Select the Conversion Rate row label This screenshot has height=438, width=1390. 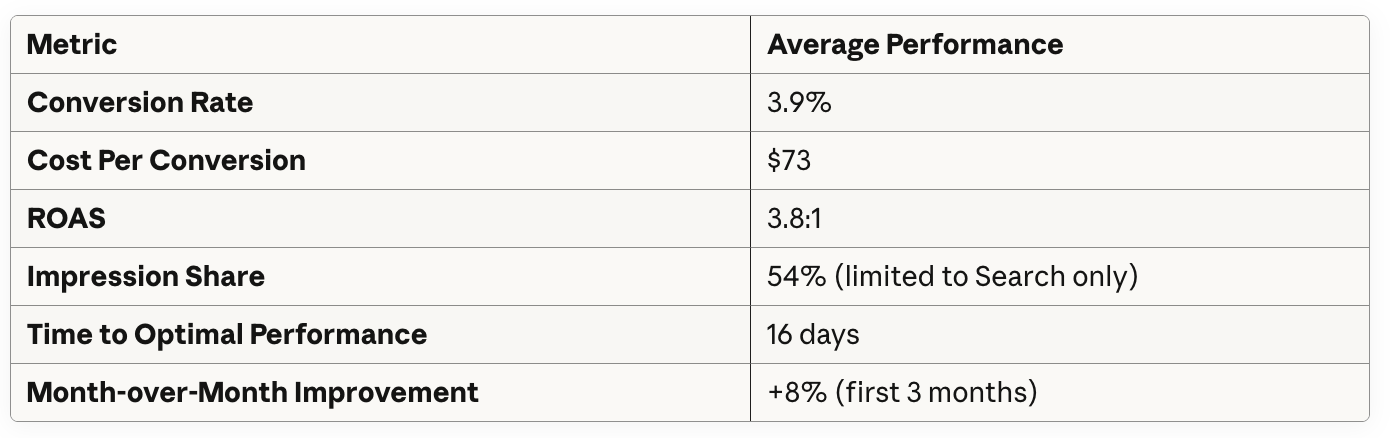pyautogui.click(x=140, y=103)
